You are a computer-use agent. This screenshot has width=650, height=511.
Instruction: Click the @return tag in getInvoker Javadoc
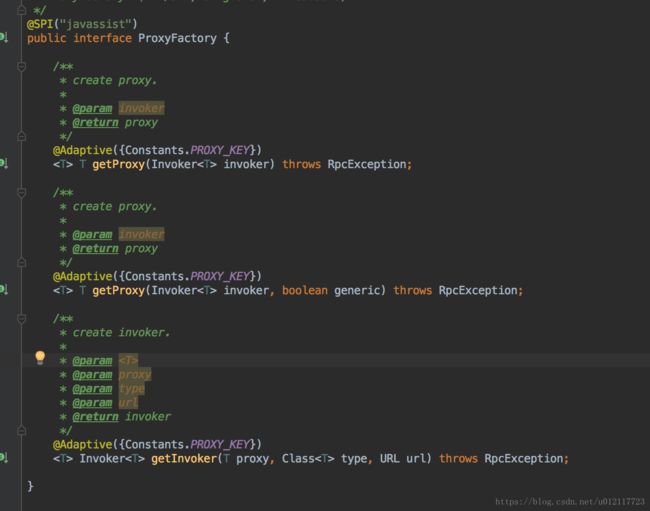(x=92, y=416)
